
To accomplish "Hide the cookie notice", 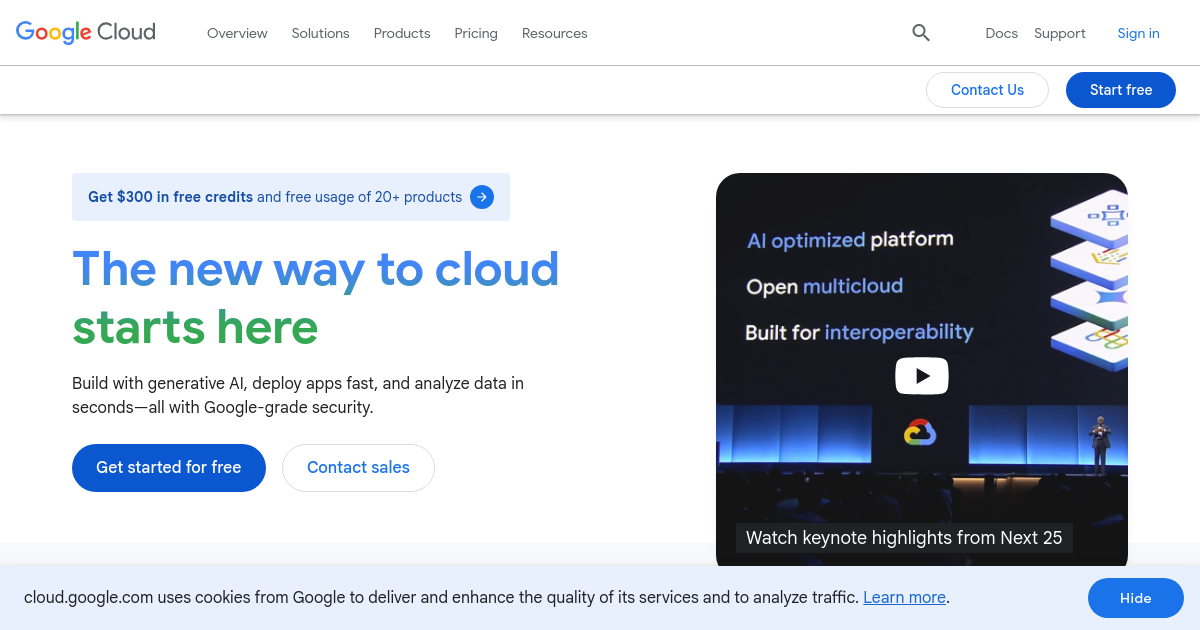I will [1136, 598].
